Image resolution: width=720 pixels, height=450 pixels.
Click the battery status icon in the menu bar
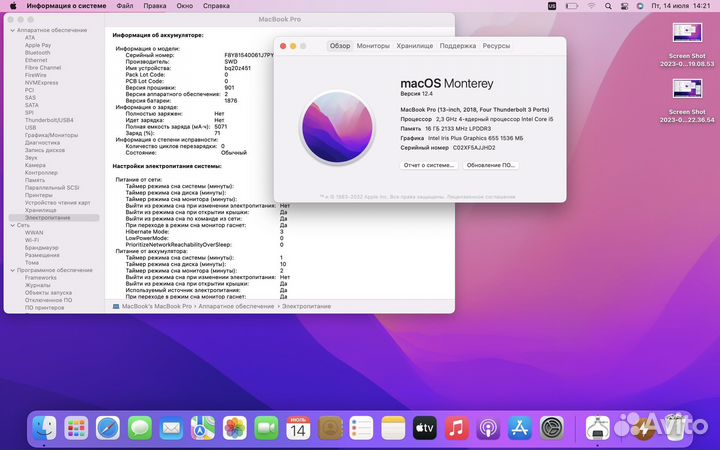click(572, 6)
